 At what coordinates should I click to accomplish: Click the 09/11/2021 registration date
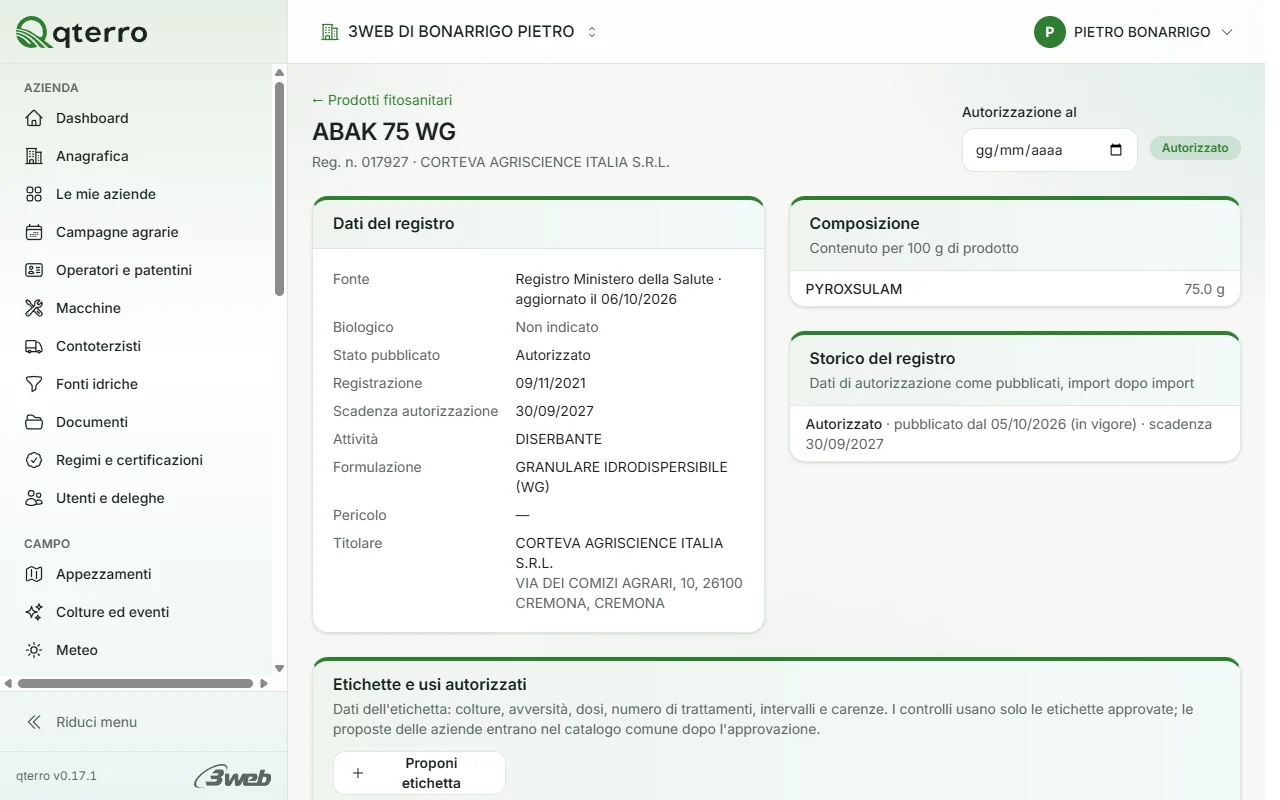[551, 383]
